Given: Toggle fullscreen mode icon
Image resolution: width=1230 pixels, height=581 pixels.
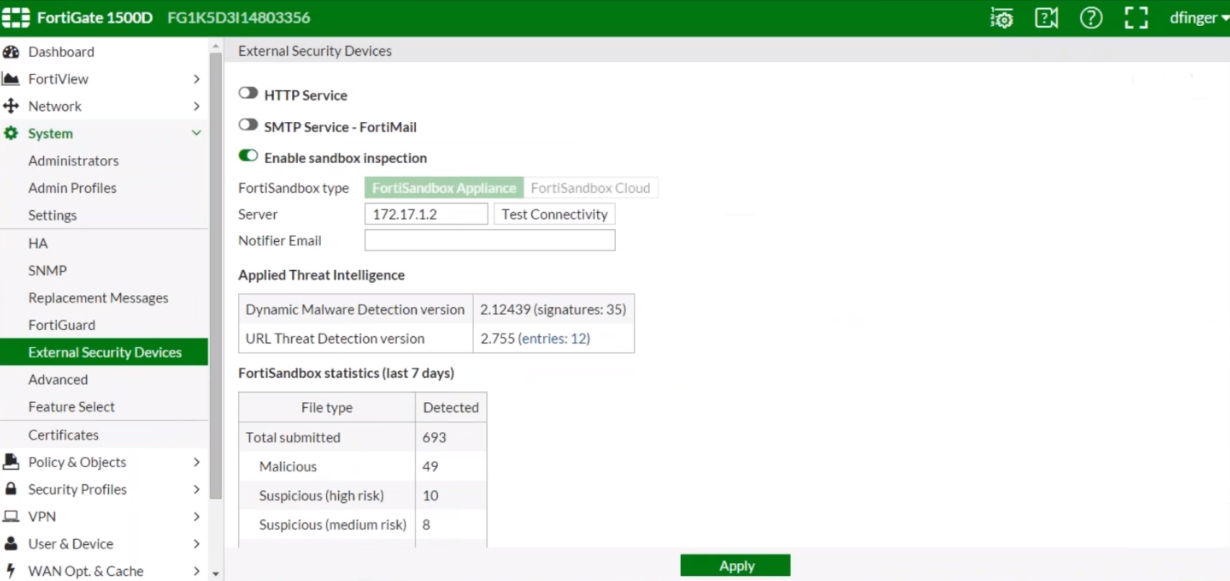Looking at the screenshot, I should (1136, 18).
